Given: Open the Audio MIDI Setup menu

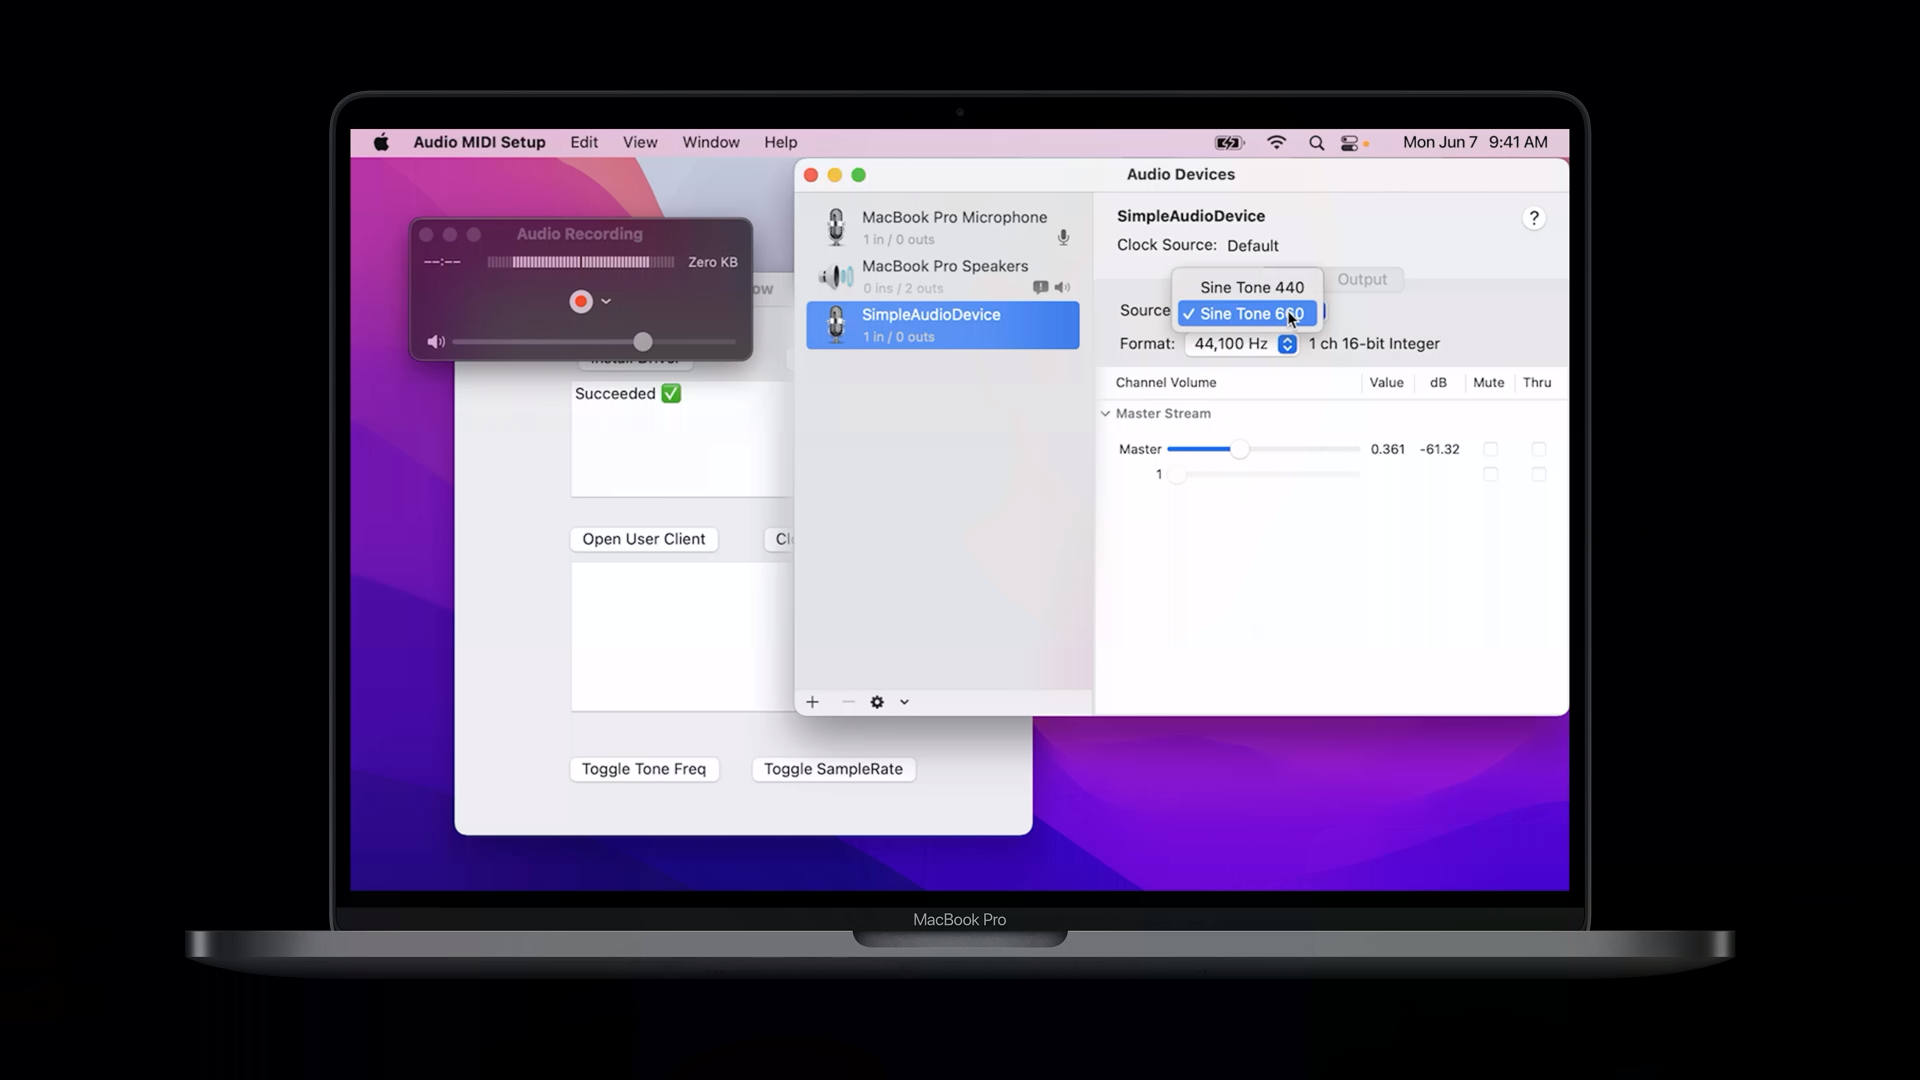Looking at the screenshot, I should (479, 142).
